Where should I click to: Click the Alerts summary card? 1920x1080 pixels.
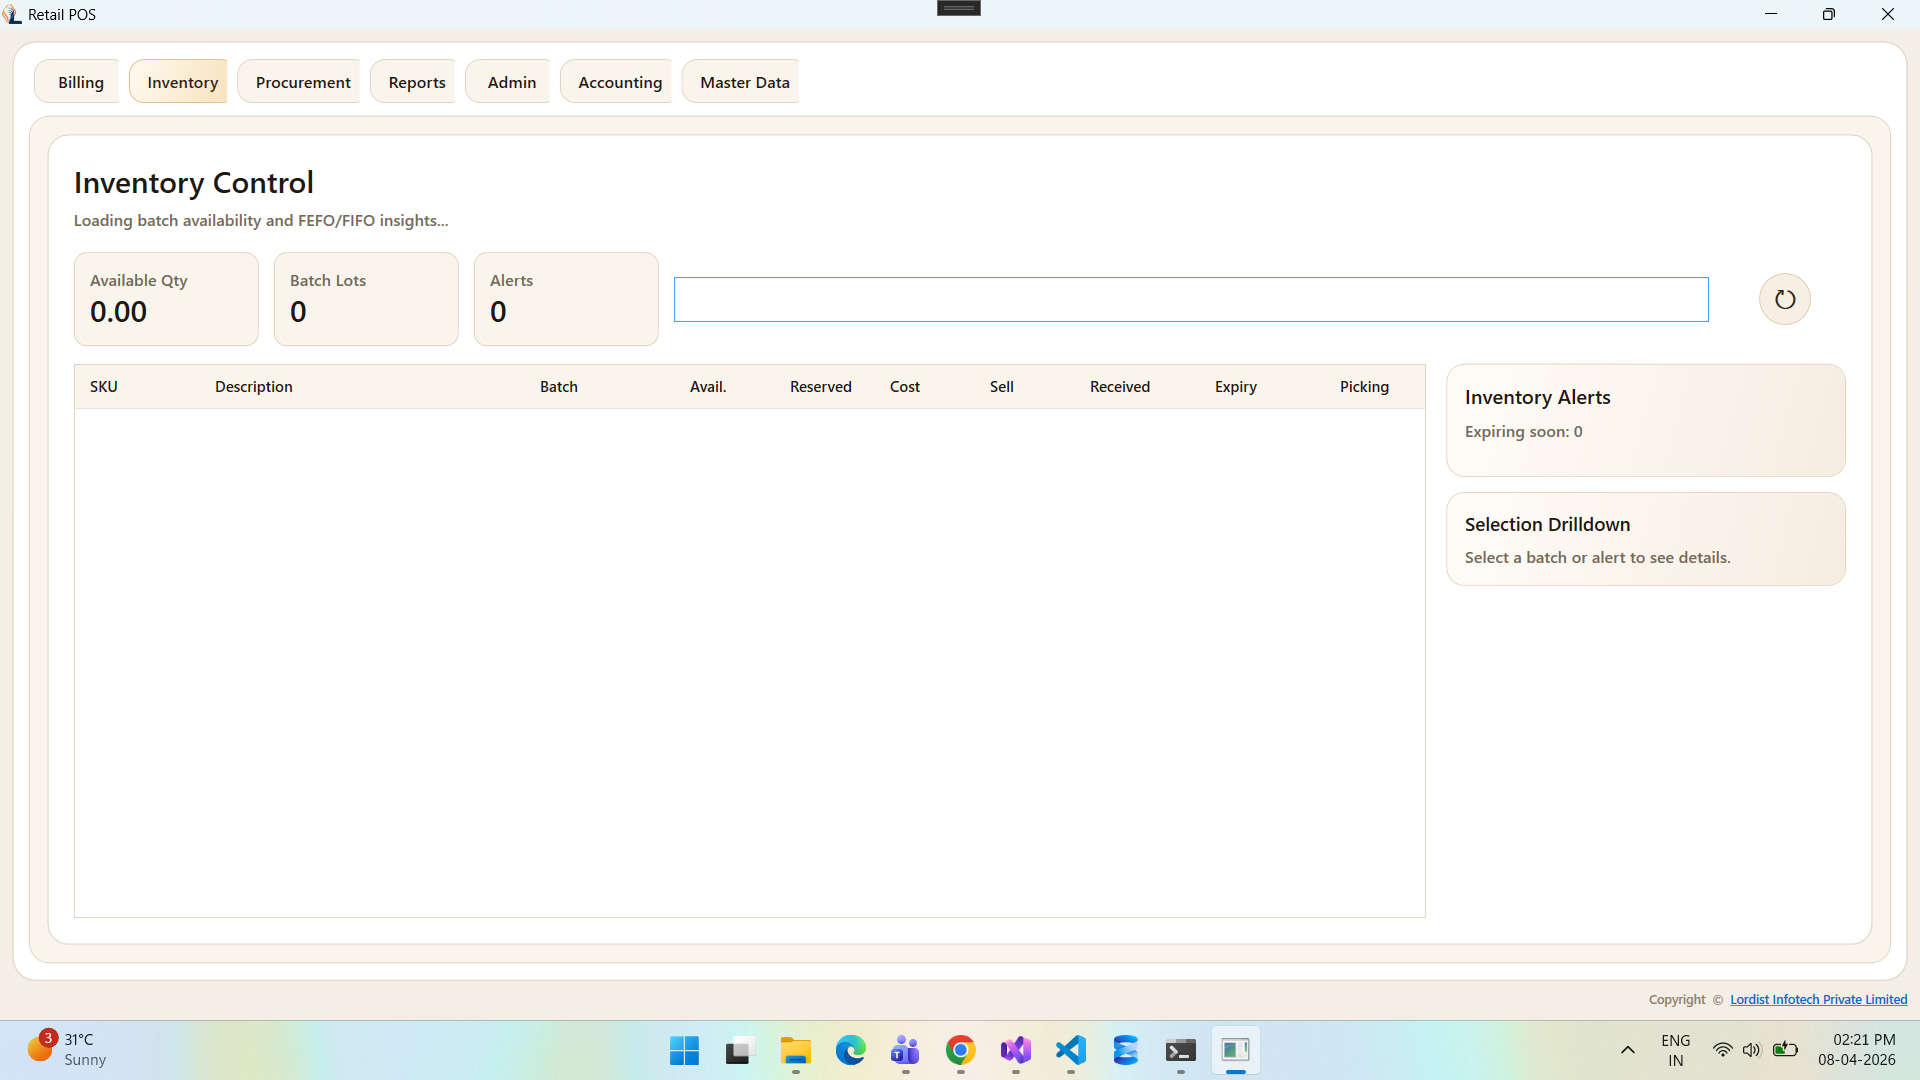coord(566,299)
